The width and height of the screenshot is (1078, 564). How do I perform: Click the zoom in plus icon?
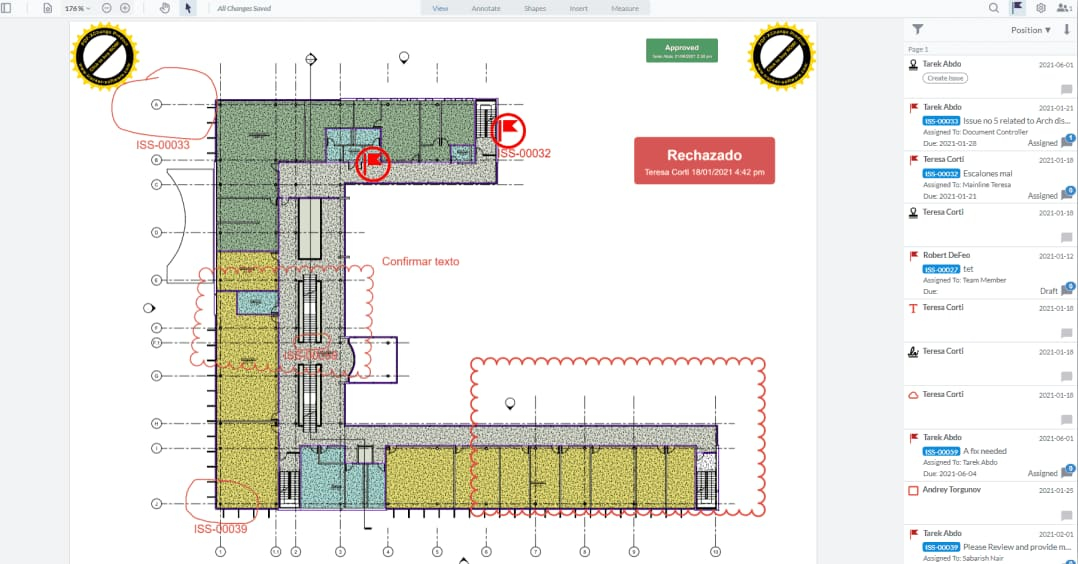[x=125, y=8]
